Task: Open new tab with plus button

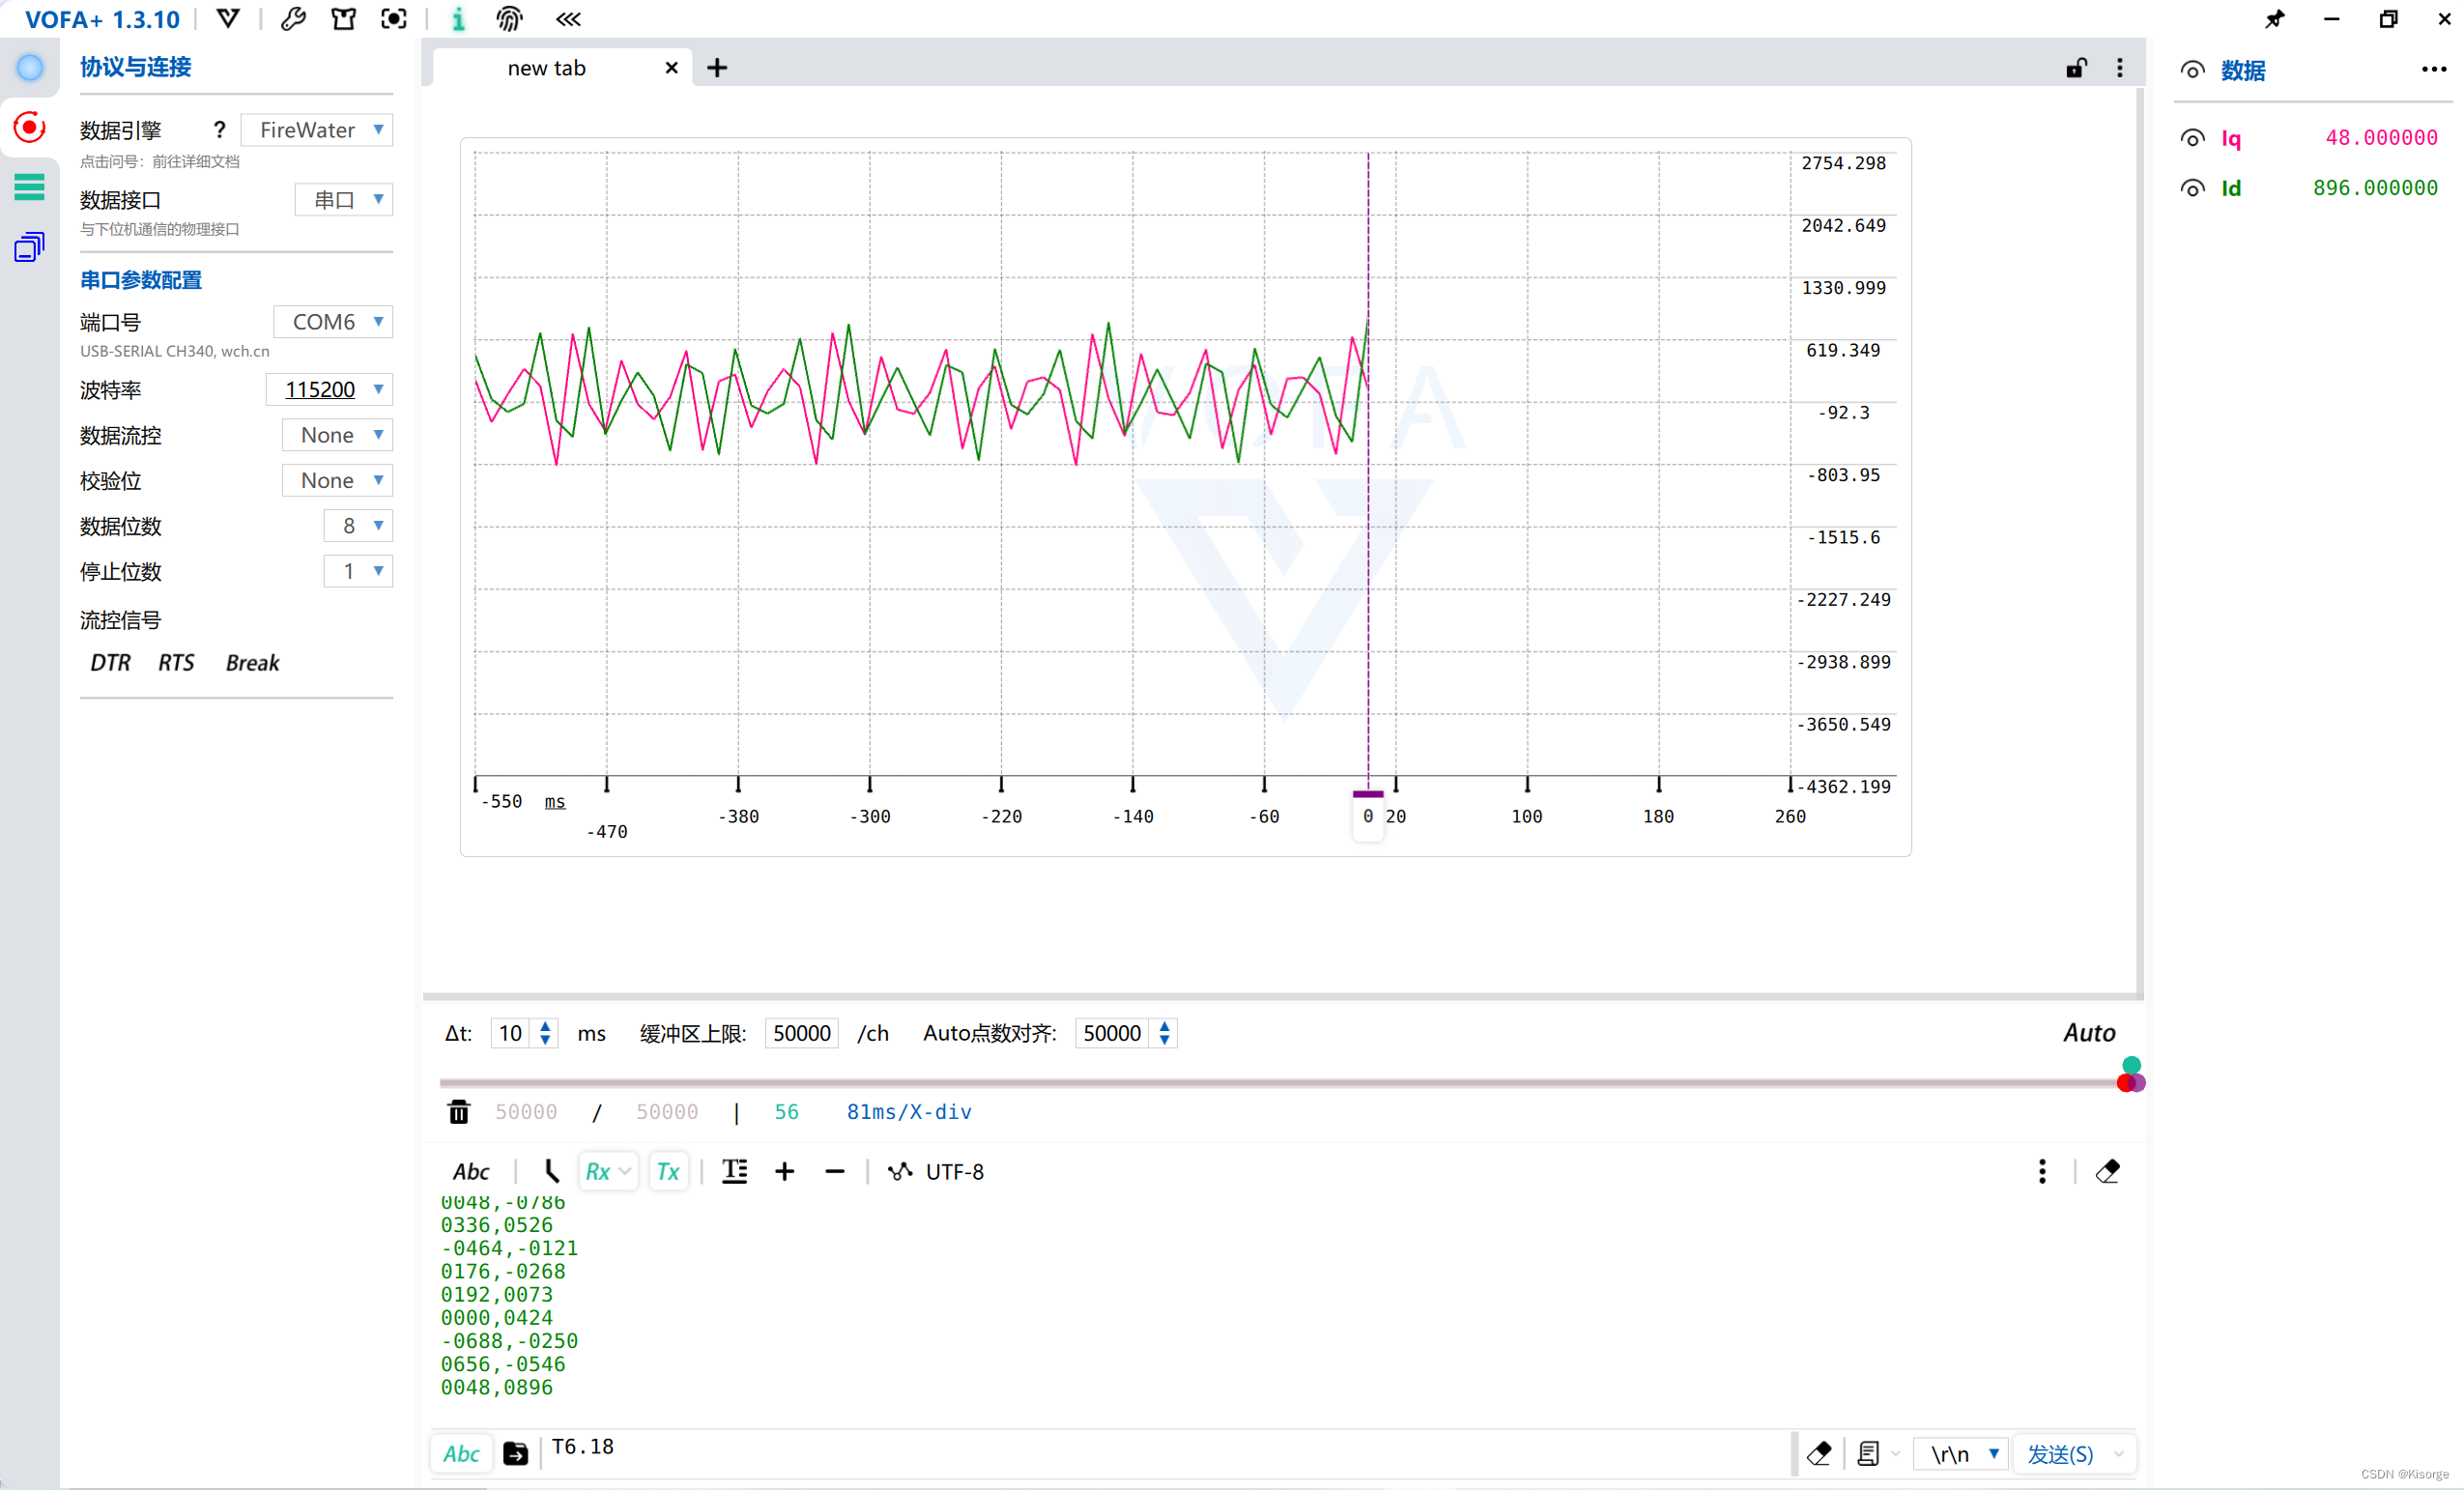Action: [x=718, y=67]
